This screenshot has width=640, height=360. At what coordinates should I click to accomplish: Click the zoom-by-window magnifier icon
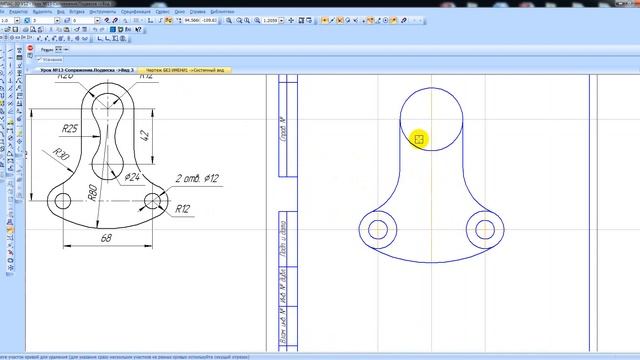coord(229,20)
